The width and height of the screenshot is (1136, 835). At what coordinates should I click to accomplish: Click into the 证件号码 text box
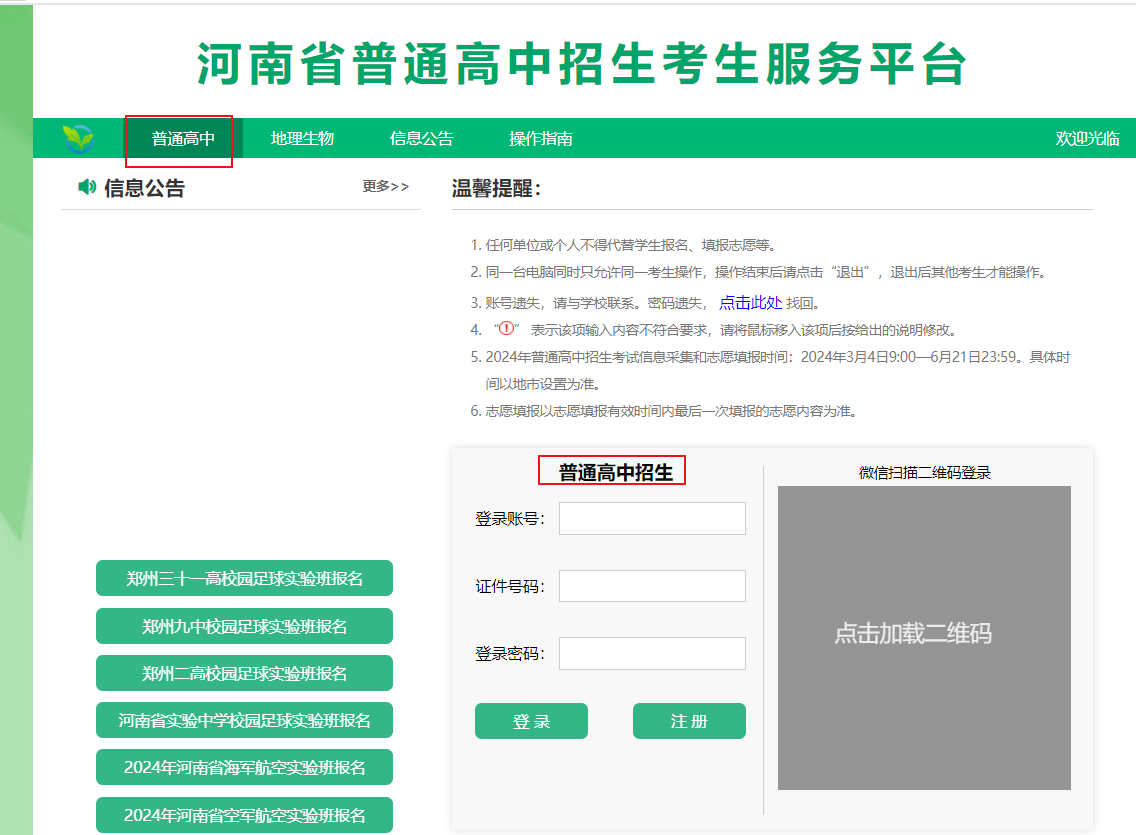click(652, 586)
